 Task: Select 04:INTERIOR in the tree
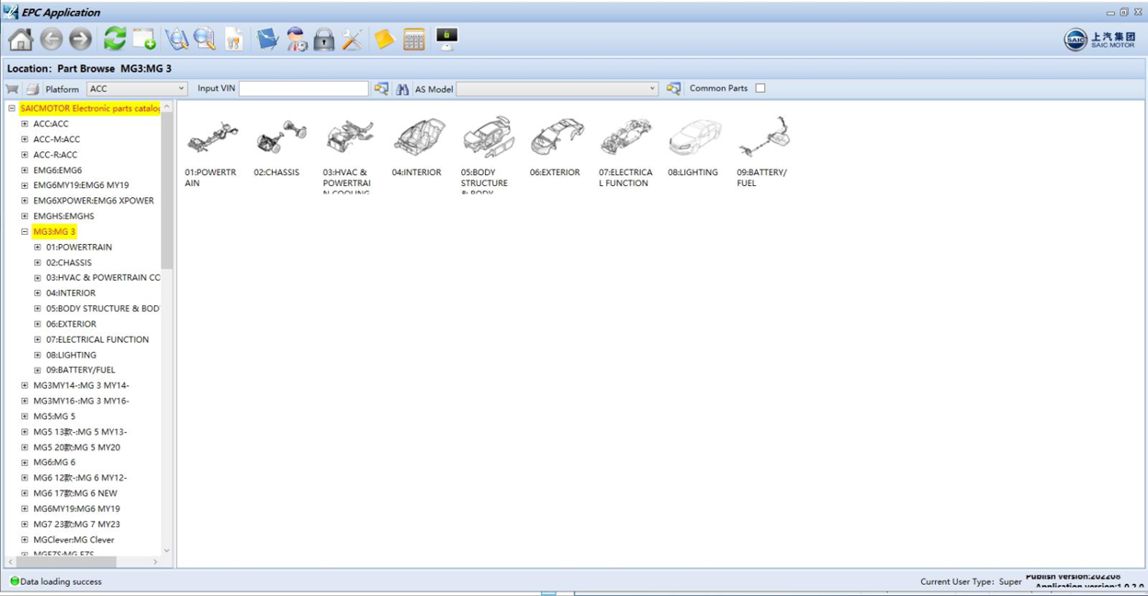pos(71,293)
